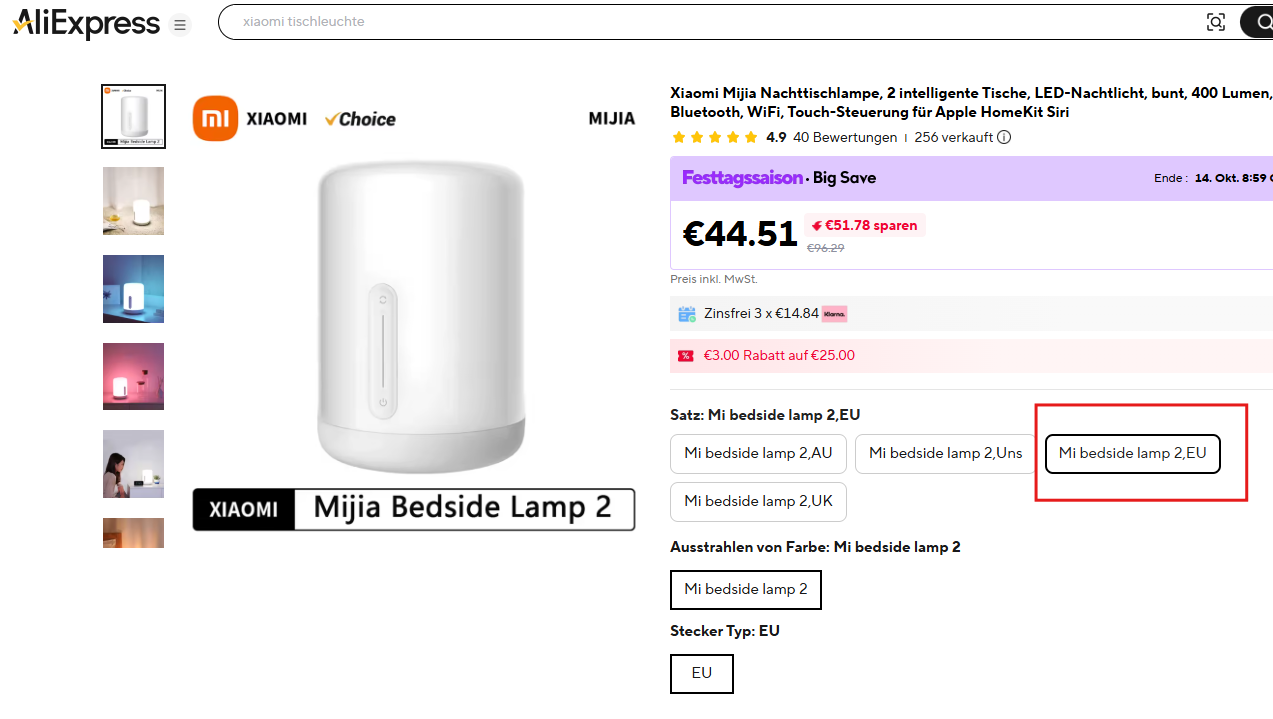The height and width of the screenshot is (719, 1273).
Task: Click the search field with xiaomi tischleuchte
Action: pos(700,22)
